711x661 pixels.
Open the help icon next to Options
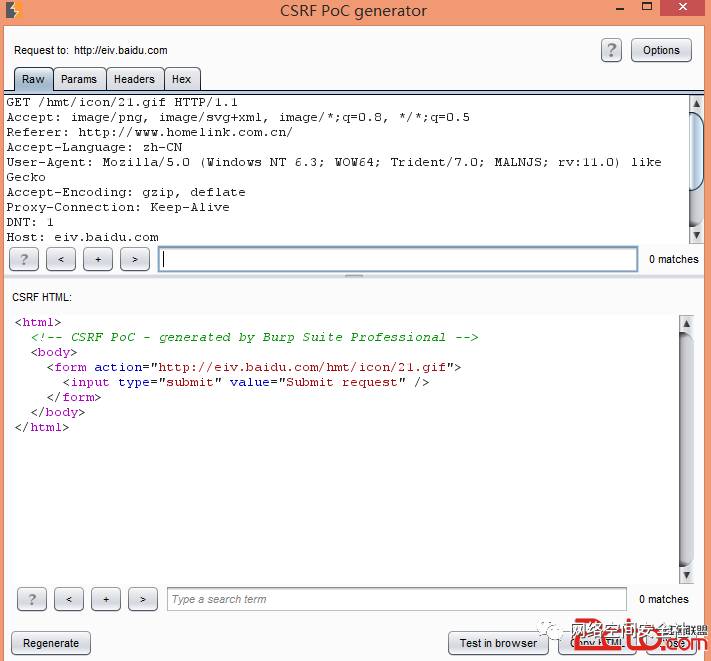611,50
